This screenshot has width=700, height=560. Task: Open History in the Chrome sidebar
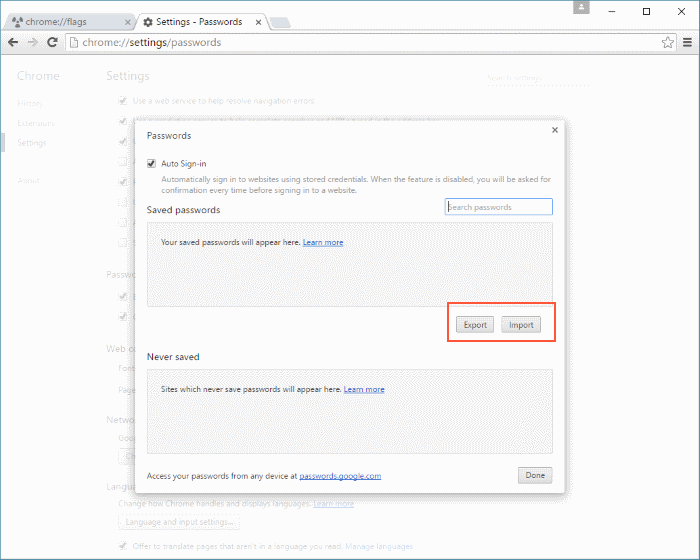pos(30,104)
